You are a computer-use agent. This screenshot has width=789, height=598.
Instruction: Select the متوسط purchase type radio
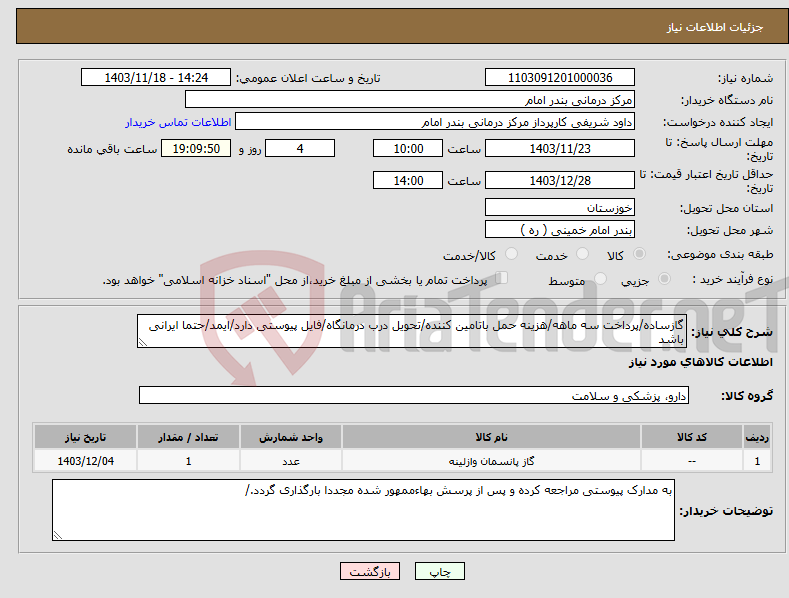[x=600, y=279]
